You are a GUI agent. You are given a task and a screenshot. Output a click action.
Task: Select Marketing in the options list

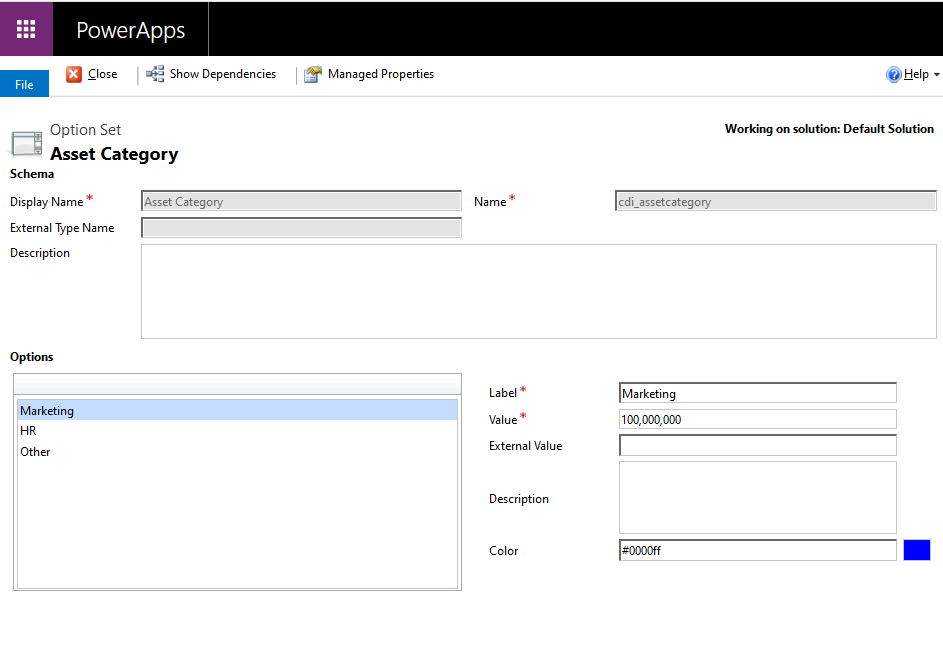238,410
